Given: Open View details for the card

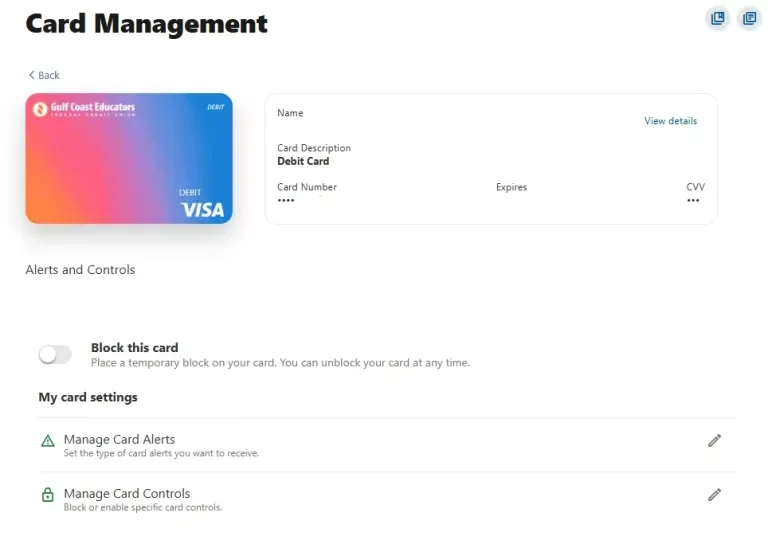Looking at the screenshot, I should pos(671,121).
